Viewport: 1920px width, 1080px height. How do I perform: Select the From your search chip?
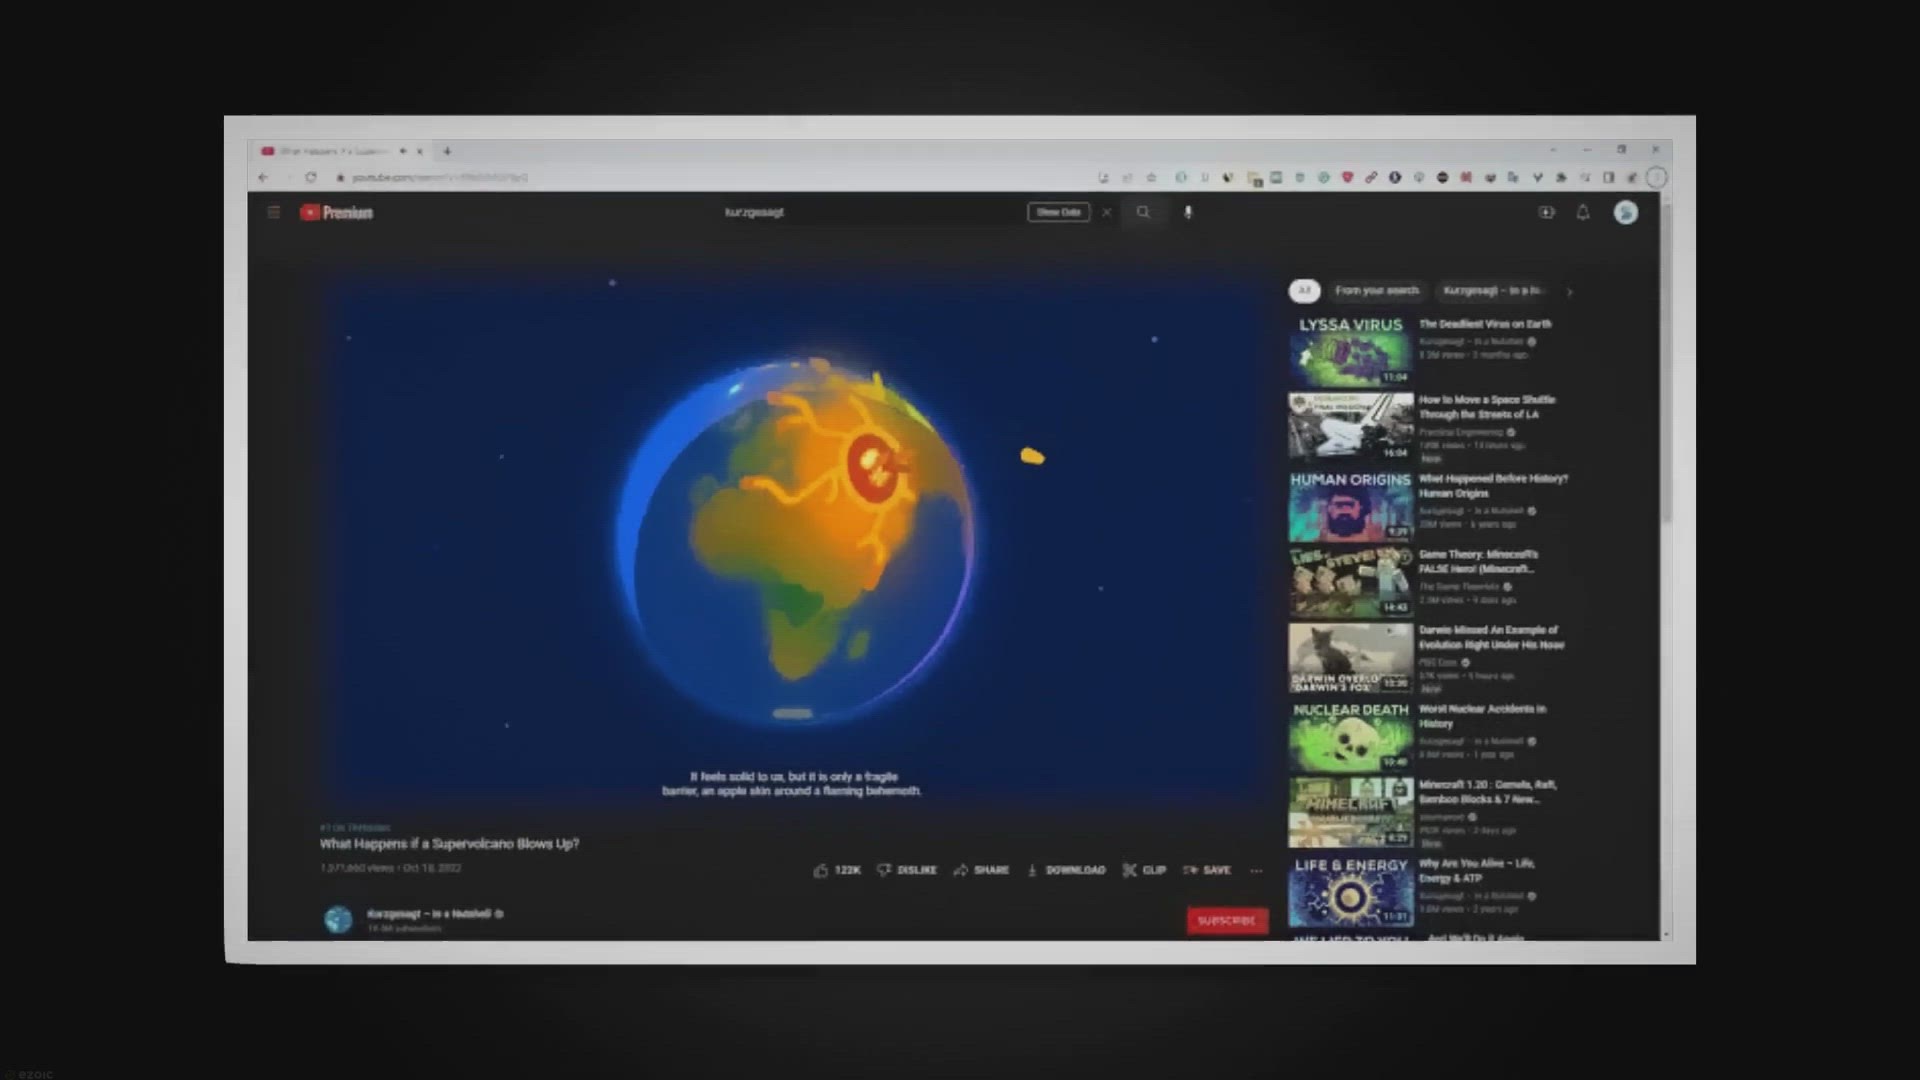(1377, 290)
